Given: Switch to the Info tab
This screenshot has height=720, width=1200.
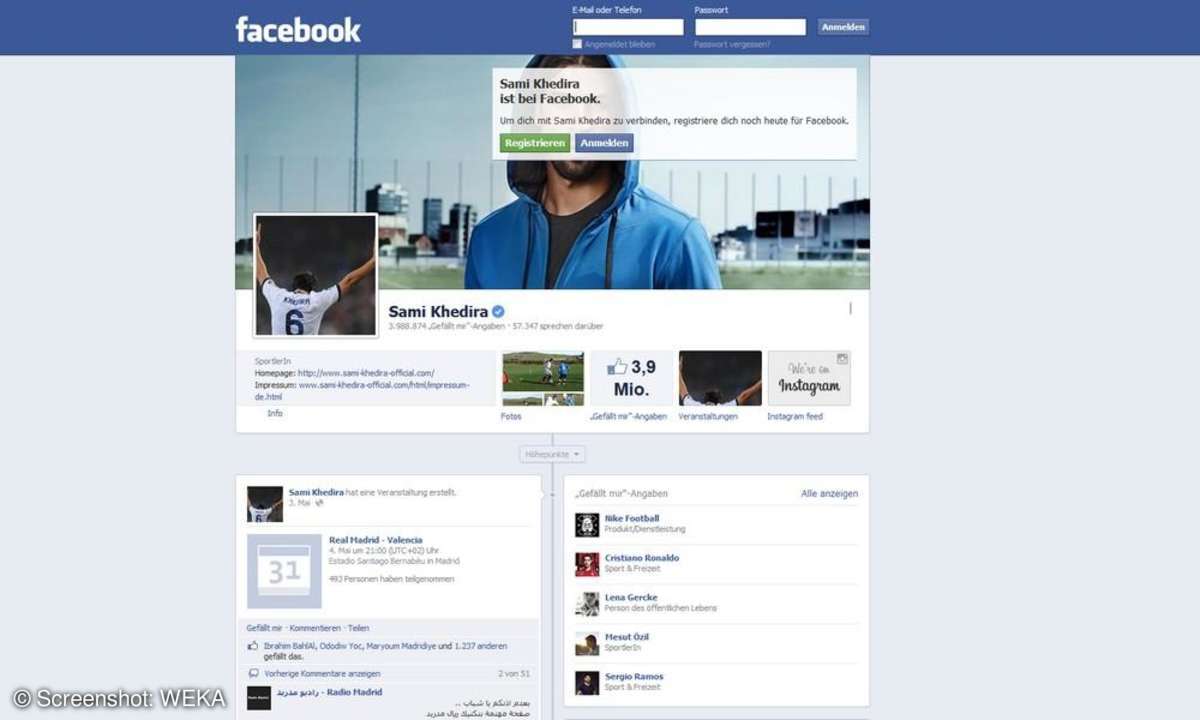Looking at the screenshot, I should click(x=274, y=412).
